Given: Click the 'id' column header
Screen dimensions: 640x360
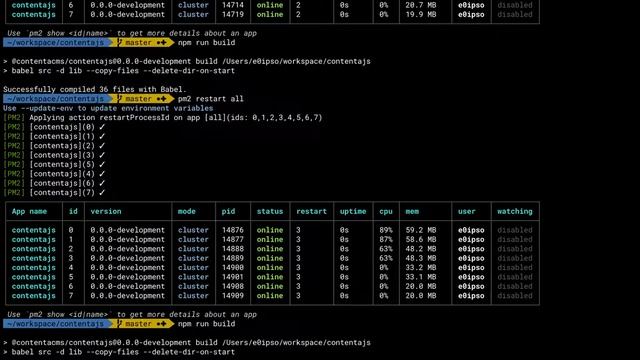Looking at the screenshot, I should (x=73, y=211).
